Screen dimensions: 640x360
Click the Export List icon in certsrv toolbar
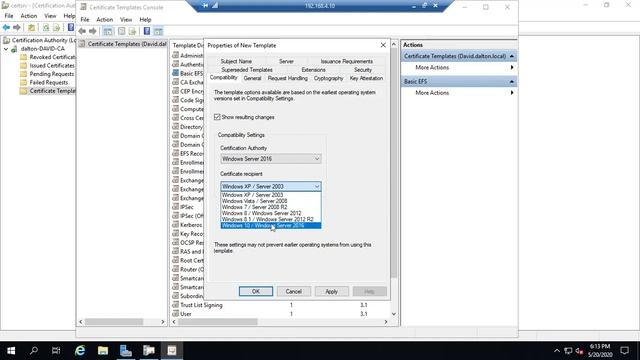57,27
